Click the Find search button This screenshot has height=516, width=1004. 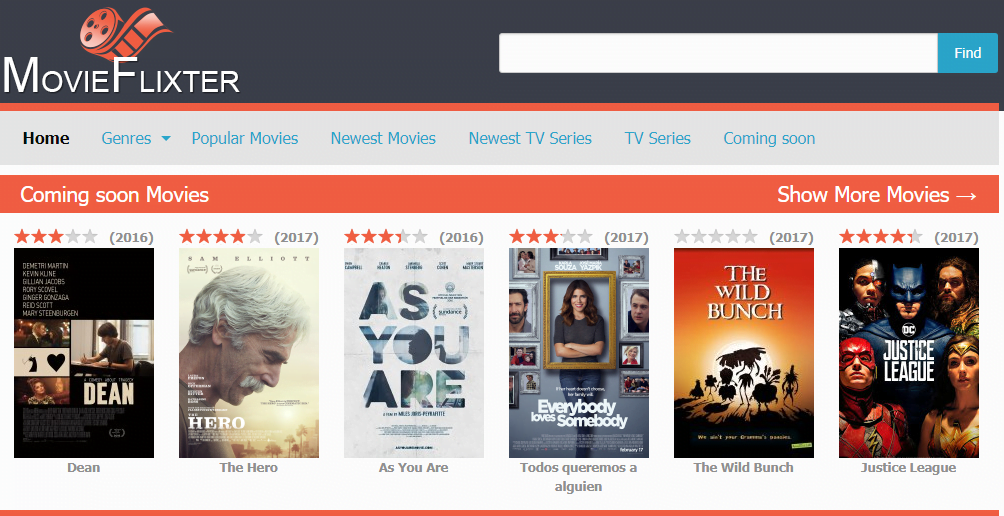pos(968,52)
